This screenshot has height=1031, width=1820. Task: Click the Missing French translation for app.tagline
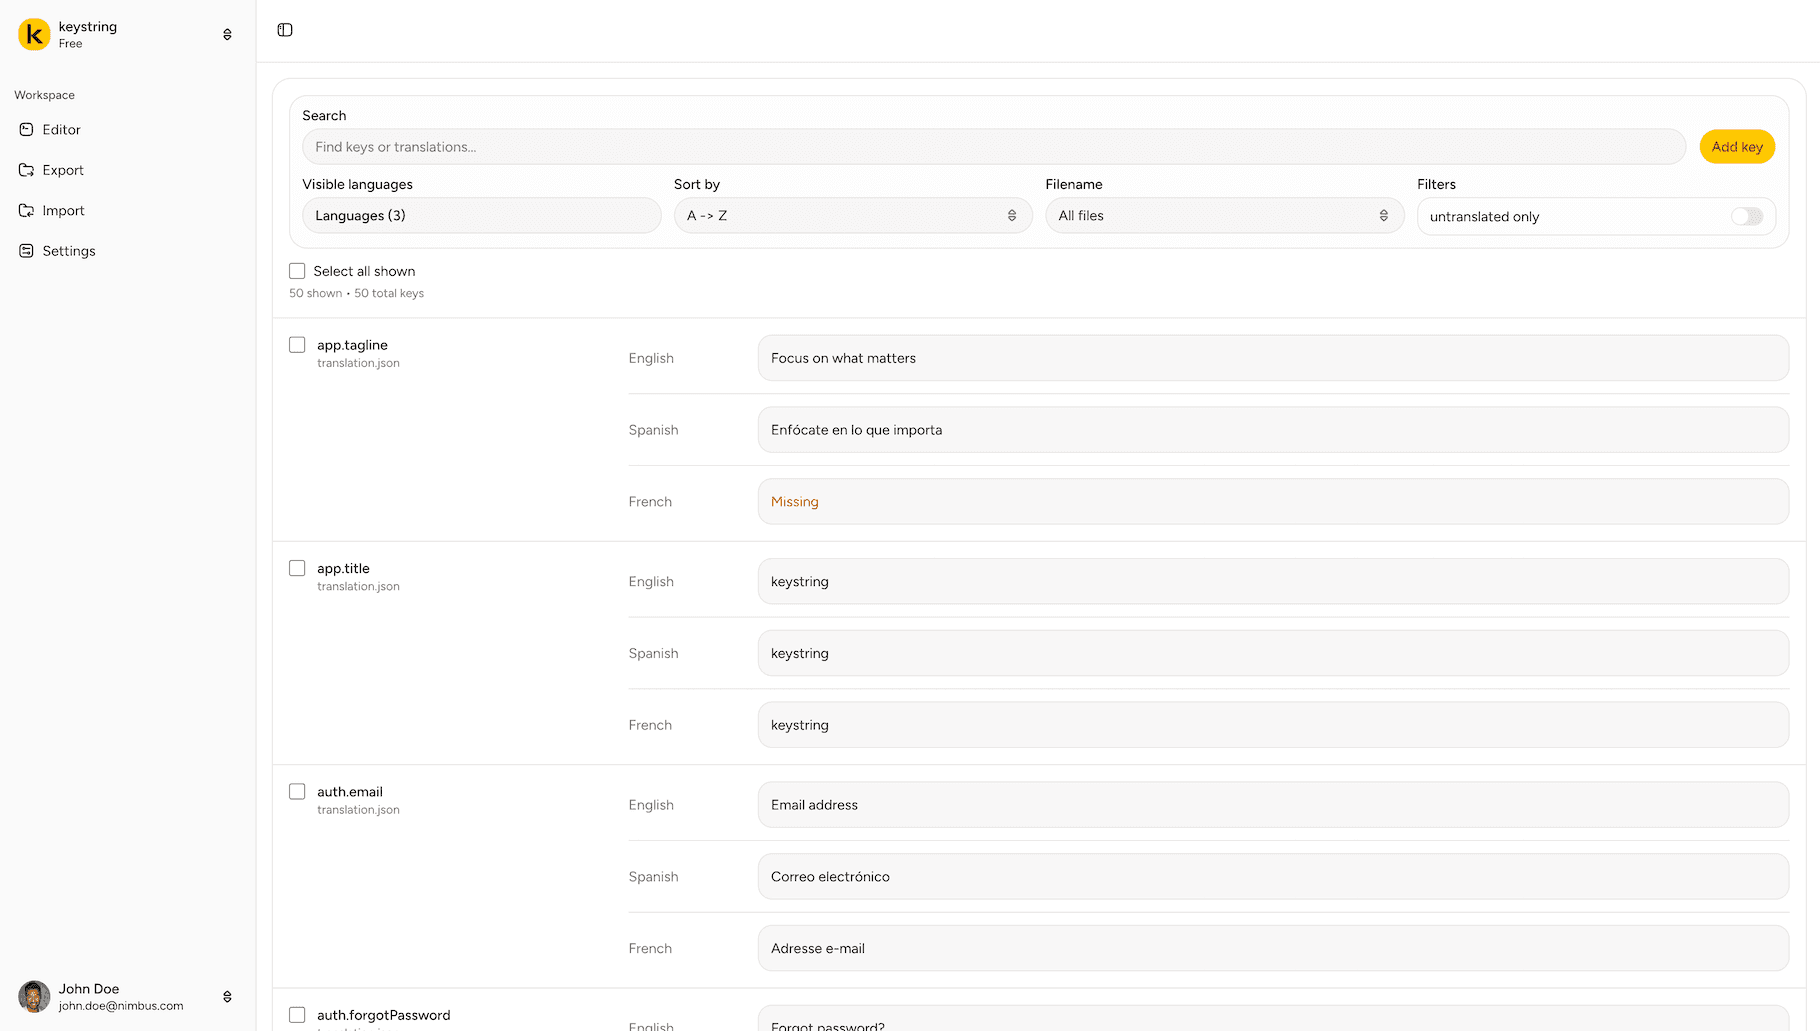pyautogui.click(x=1272, y=501)
